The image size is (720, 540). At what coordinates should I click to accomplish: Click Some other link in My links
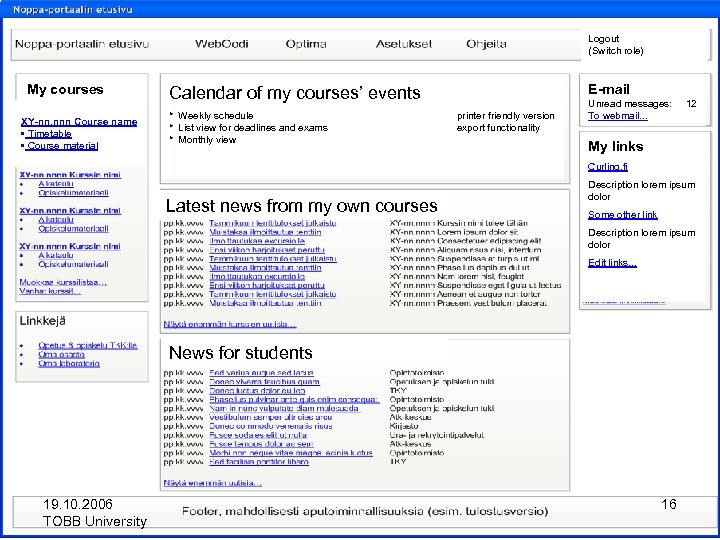pyautogui.click(x=623, y=215)
